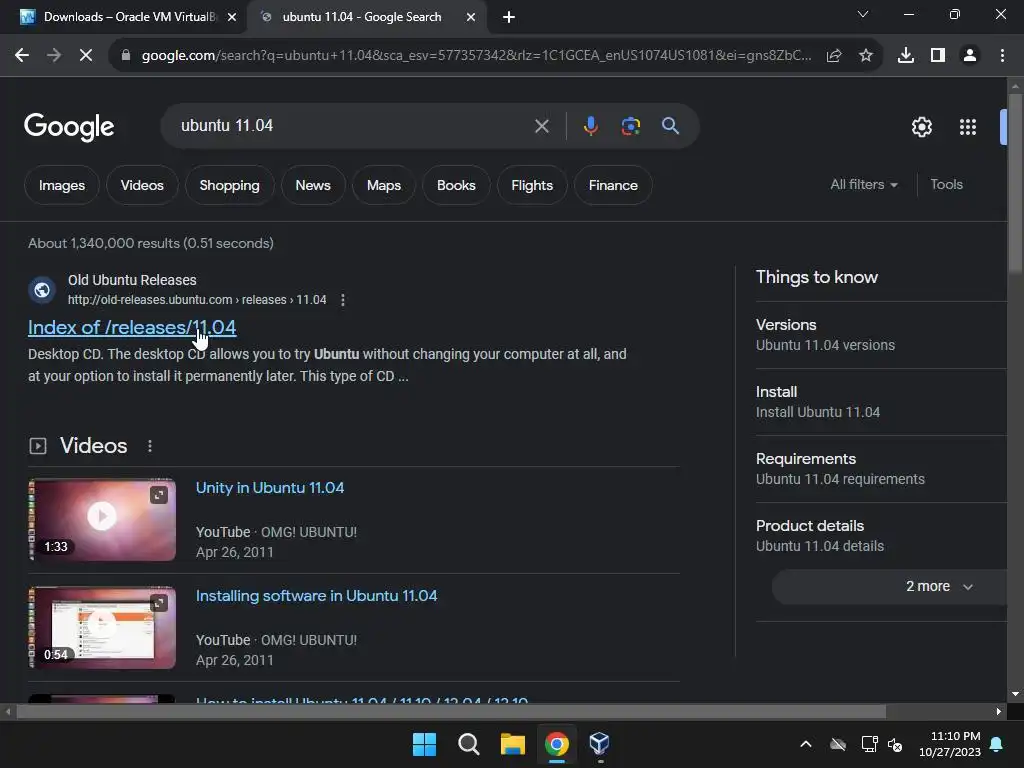1024x768 pixels.
Task: Select the ubuntu 11.04 Google Search tab
Action: pos(366,17)
